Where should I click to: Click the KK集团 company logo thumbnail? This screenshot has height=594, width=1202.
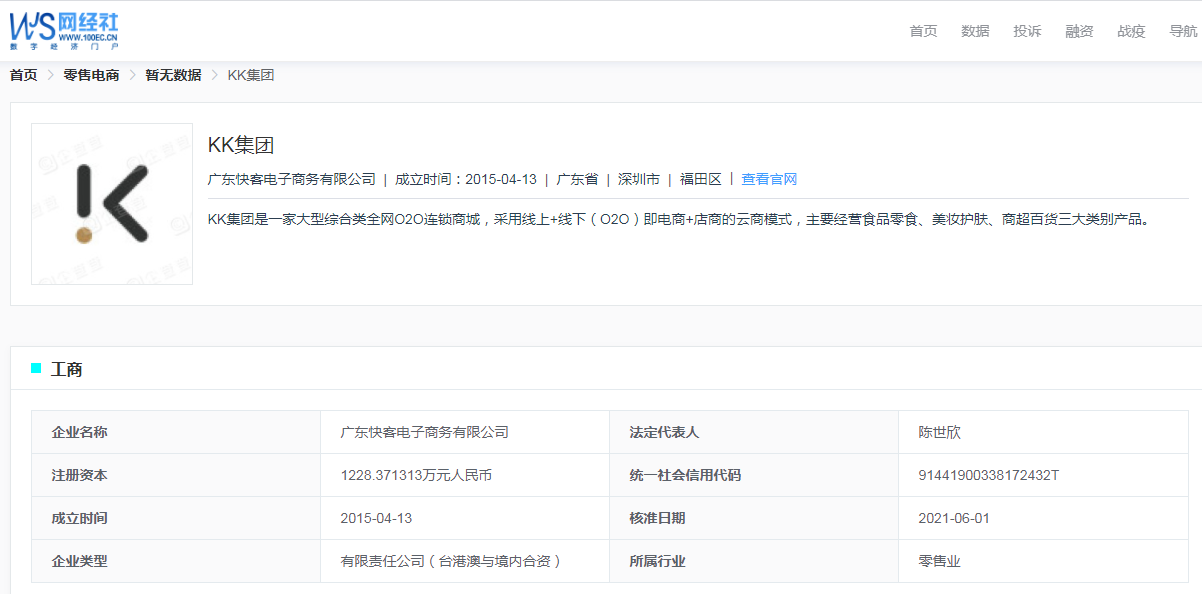coord(112,204)
